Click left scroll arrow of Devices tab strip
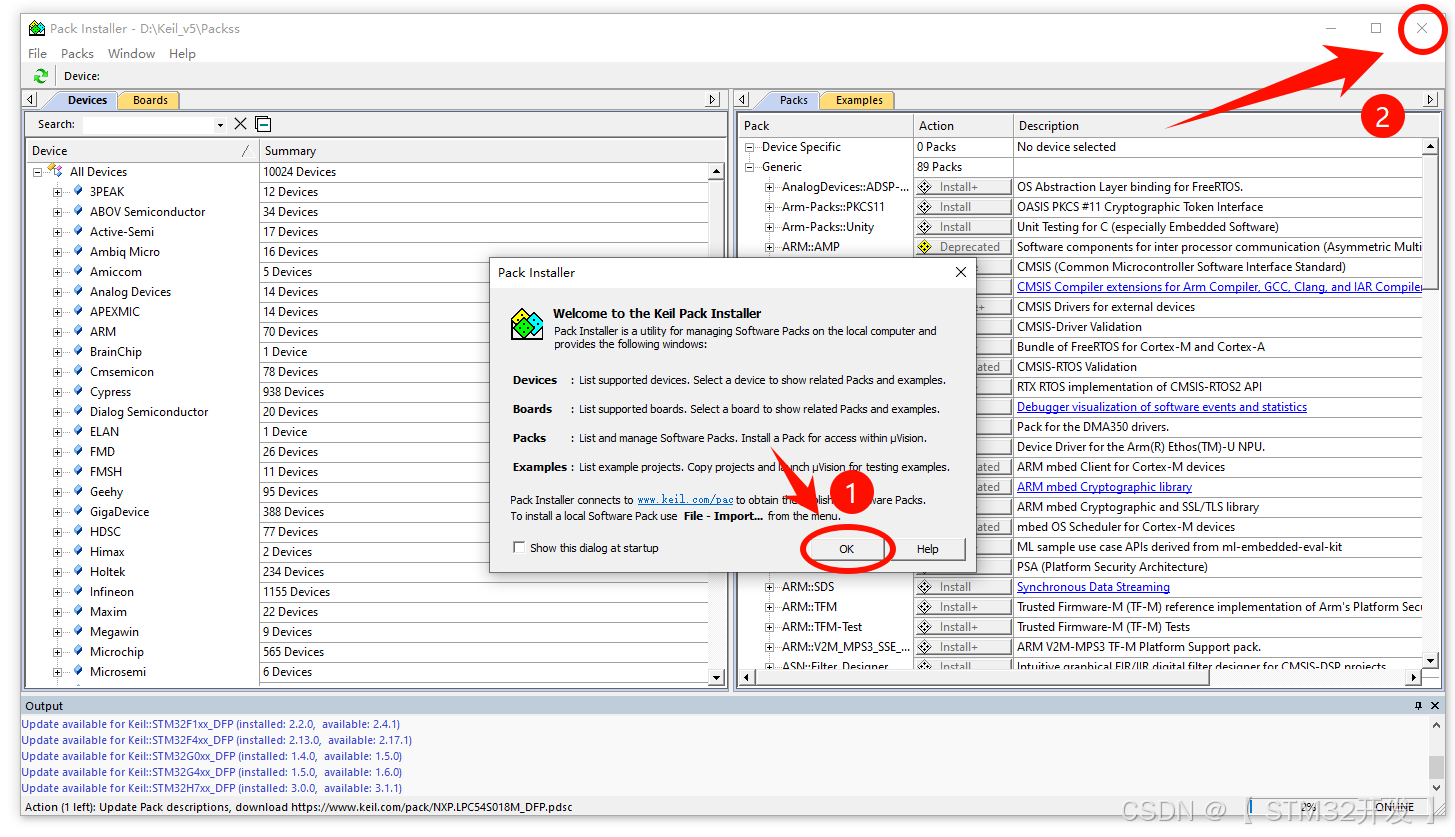 click(x=30, y=100)
